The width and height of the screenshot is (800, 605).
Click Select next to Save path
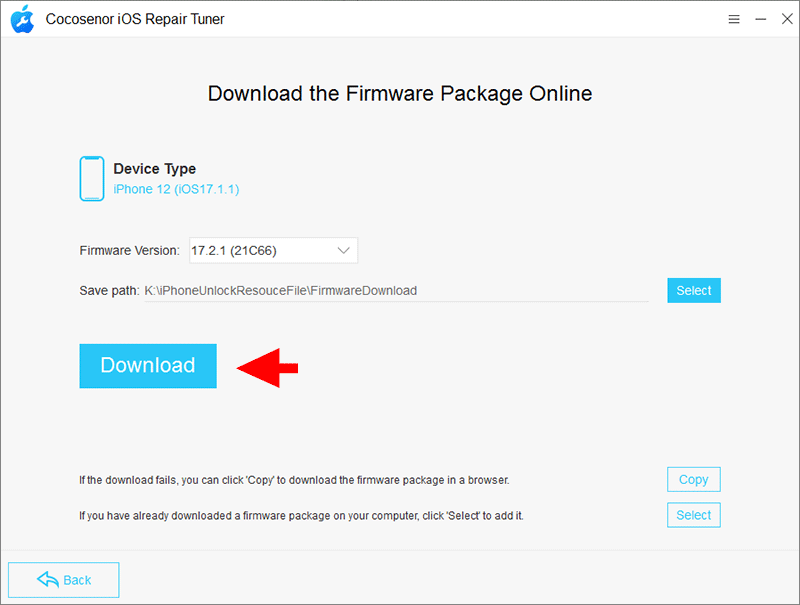coord(694,290)
